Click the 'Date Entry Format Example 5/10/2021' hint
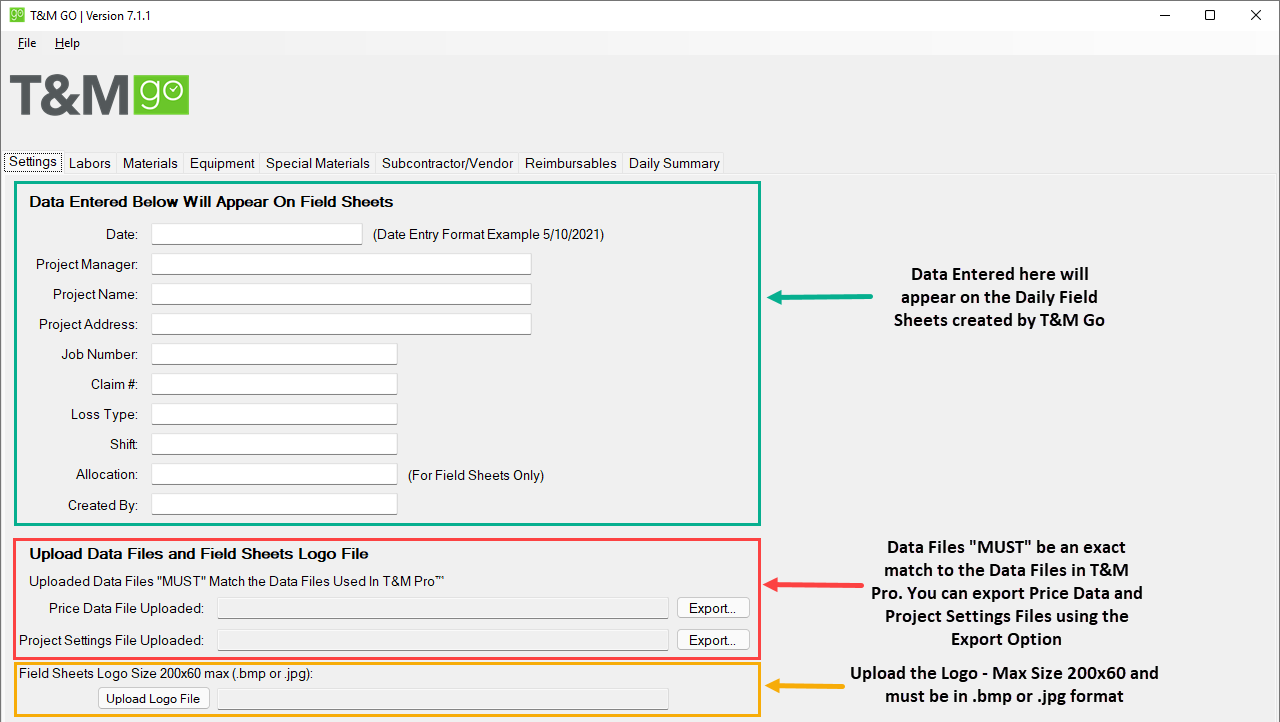This screenshot has width=1280, height=722. coord(489,235)
